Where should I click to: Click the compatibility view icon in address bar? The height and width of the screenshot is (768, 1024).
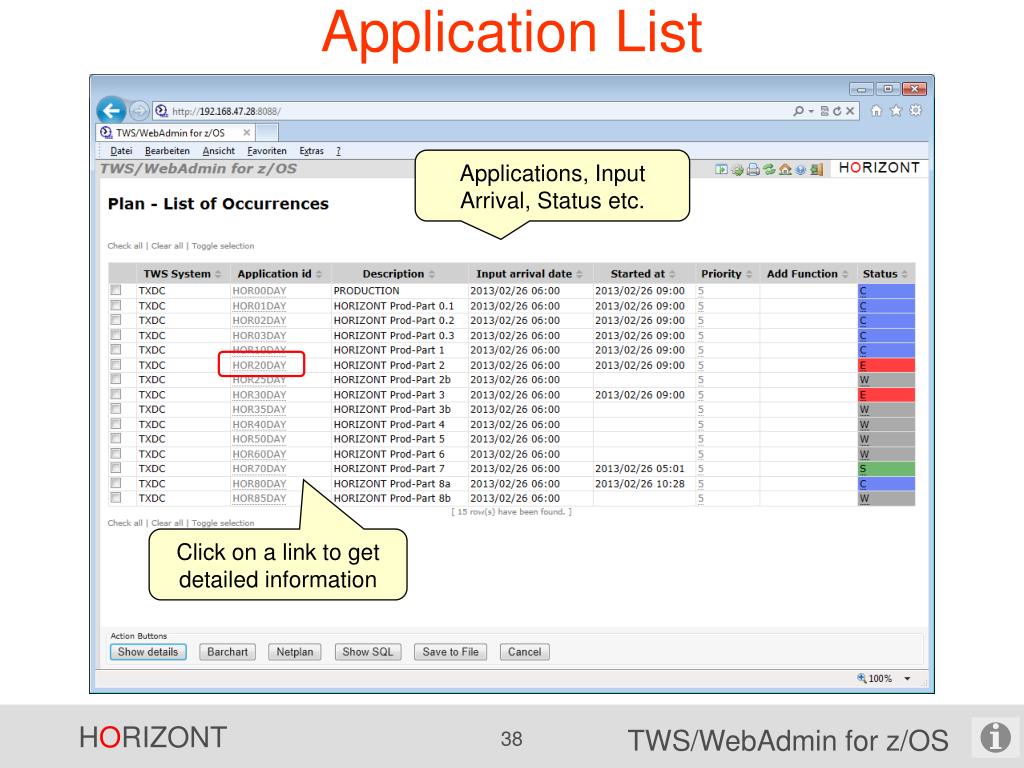(x=825, y=111)
